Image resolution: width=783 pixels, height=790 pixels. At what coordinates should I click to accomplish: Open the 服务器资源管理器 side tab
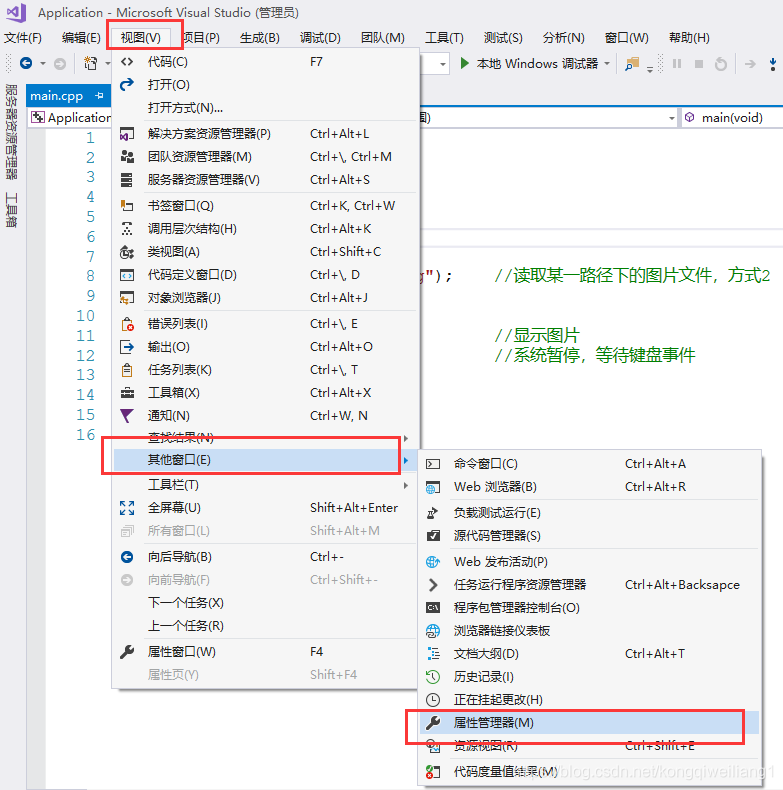pos(11,132)
